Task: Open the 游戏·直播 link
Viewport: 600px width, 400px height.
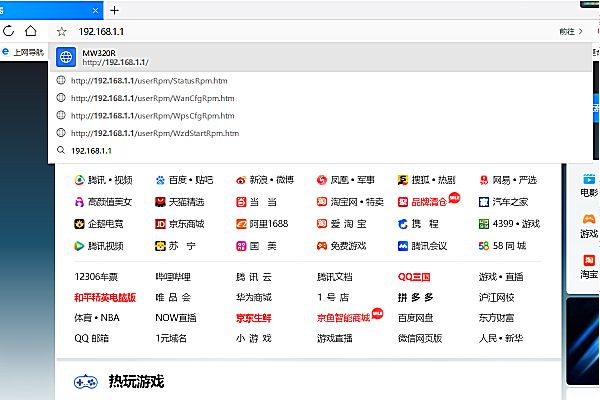Action: [501, 277]
